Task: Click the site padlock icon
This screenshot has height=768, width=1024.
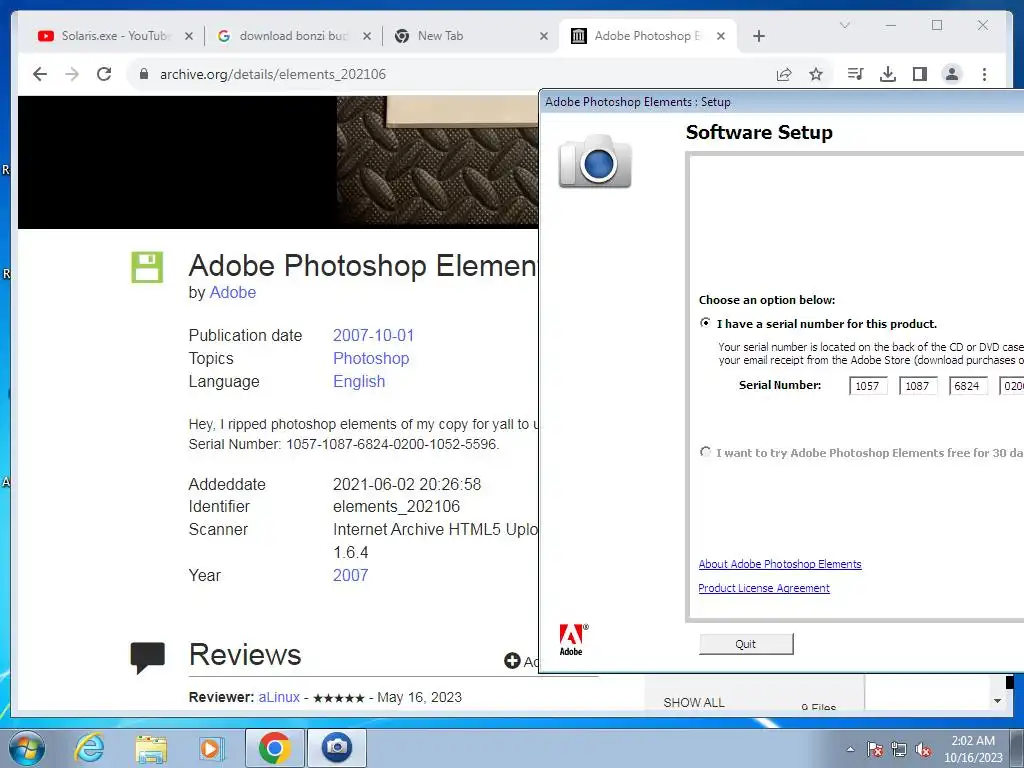Action: click(x=144, y=74)
